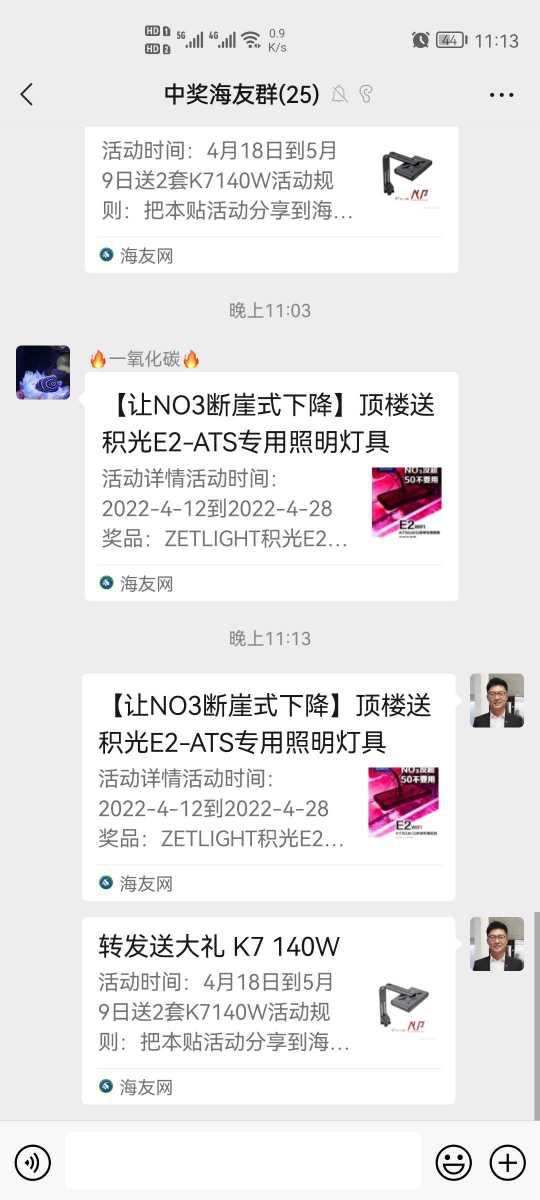540x1200 pixels.
Task: Open the emoji sticker panel
Action: click(x=454, y=1162)
